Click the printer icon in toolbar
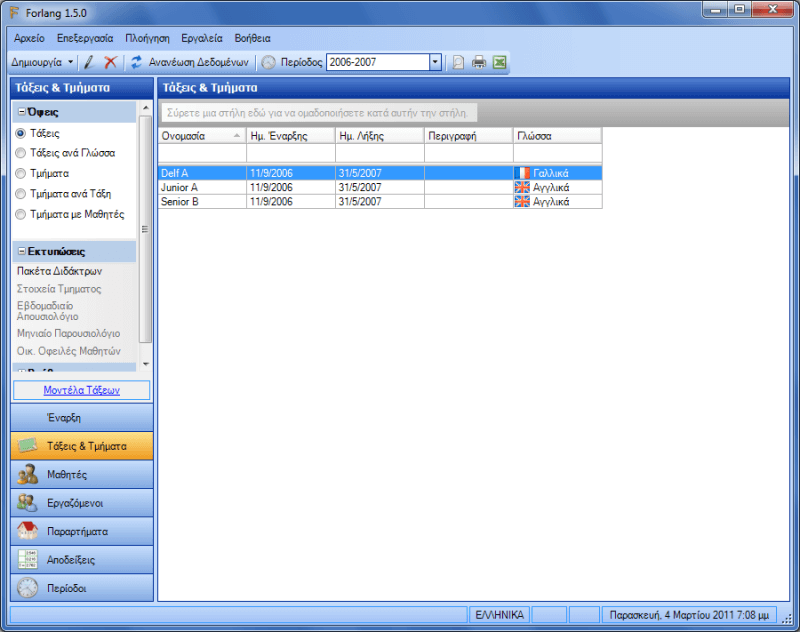Viewport: 800px width, 632px height. tap(479, 62)
